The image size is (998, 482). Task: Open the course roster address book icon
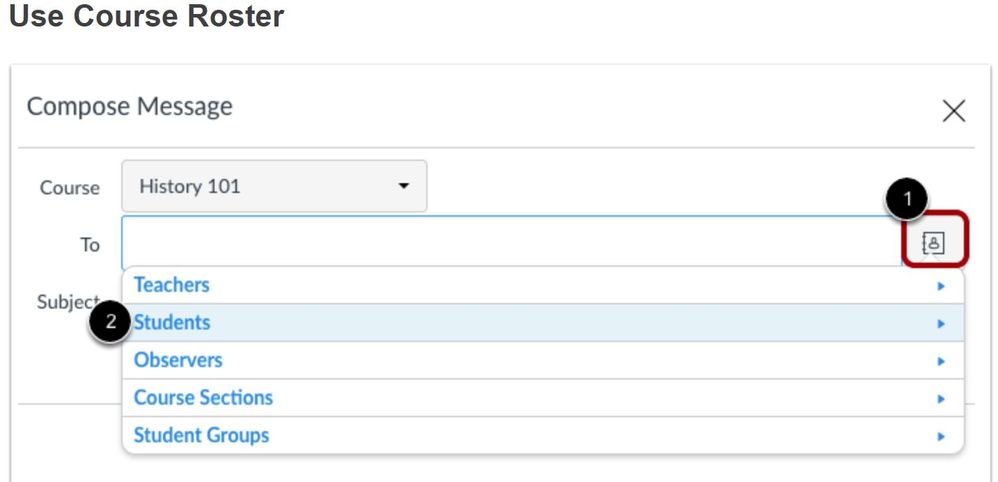(934, 243)
